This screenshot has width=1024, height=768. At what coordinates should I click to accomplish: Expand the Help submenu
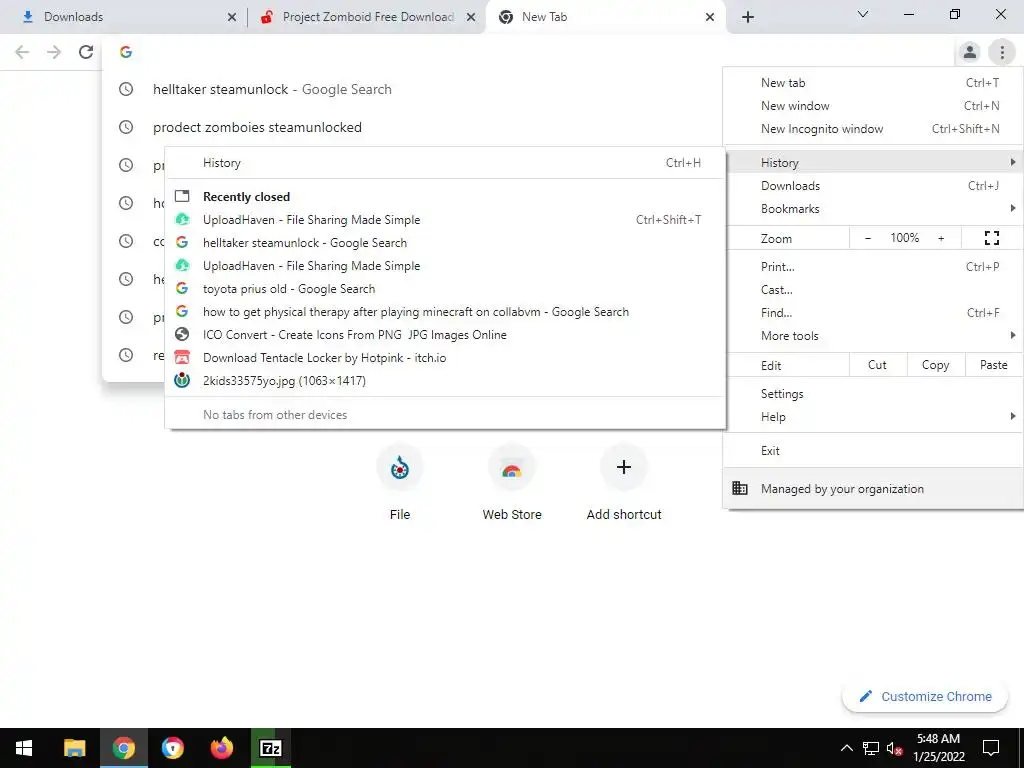coord(873,417)
